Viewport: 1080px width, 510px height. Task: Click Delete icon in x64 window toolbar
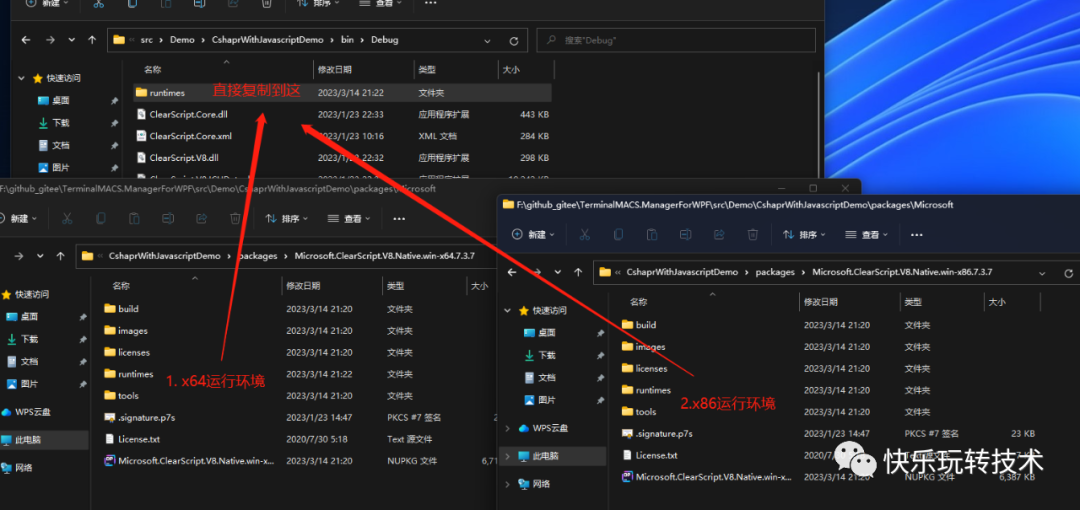coord(236,218)
